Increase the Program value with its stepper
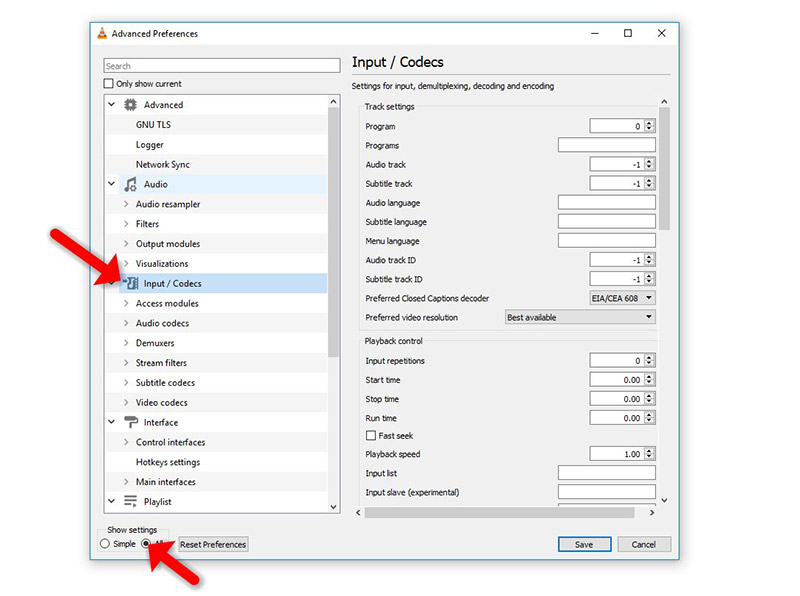This screenshot has width=800, height=596. pyautogui.click(x=650, y=122)
